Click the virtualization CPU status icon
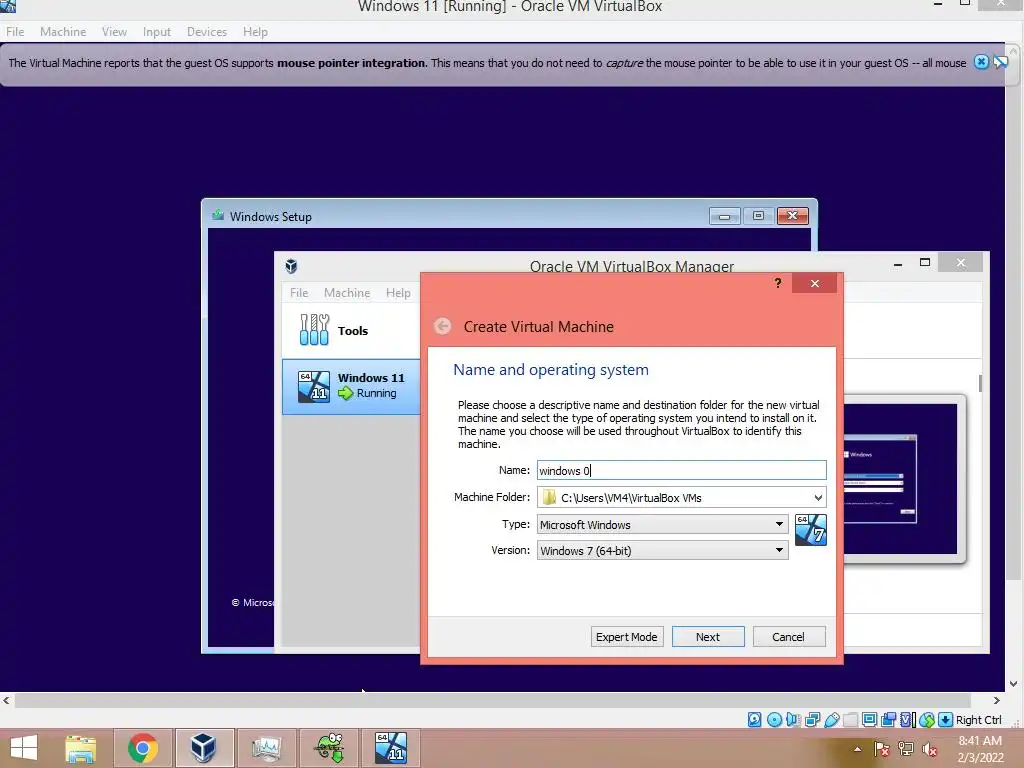Screen dimensions: 1024x768 click(x=908, y=720)
